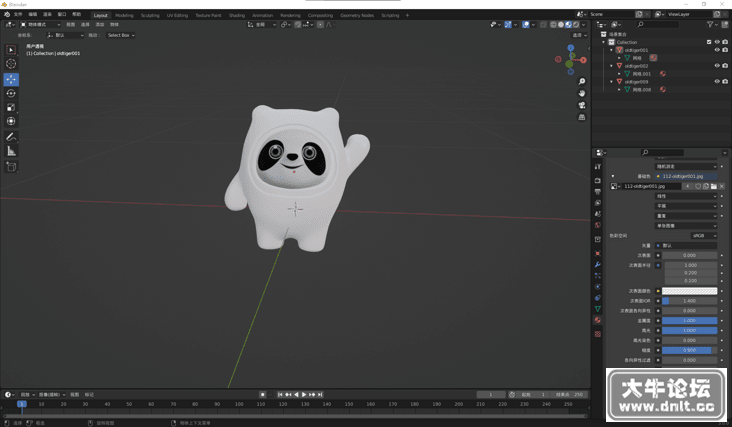Click base color texture 112-oldtiger001.jpg link
The height and width of the screenshot is (427, 732).
(x=686, y=176)
